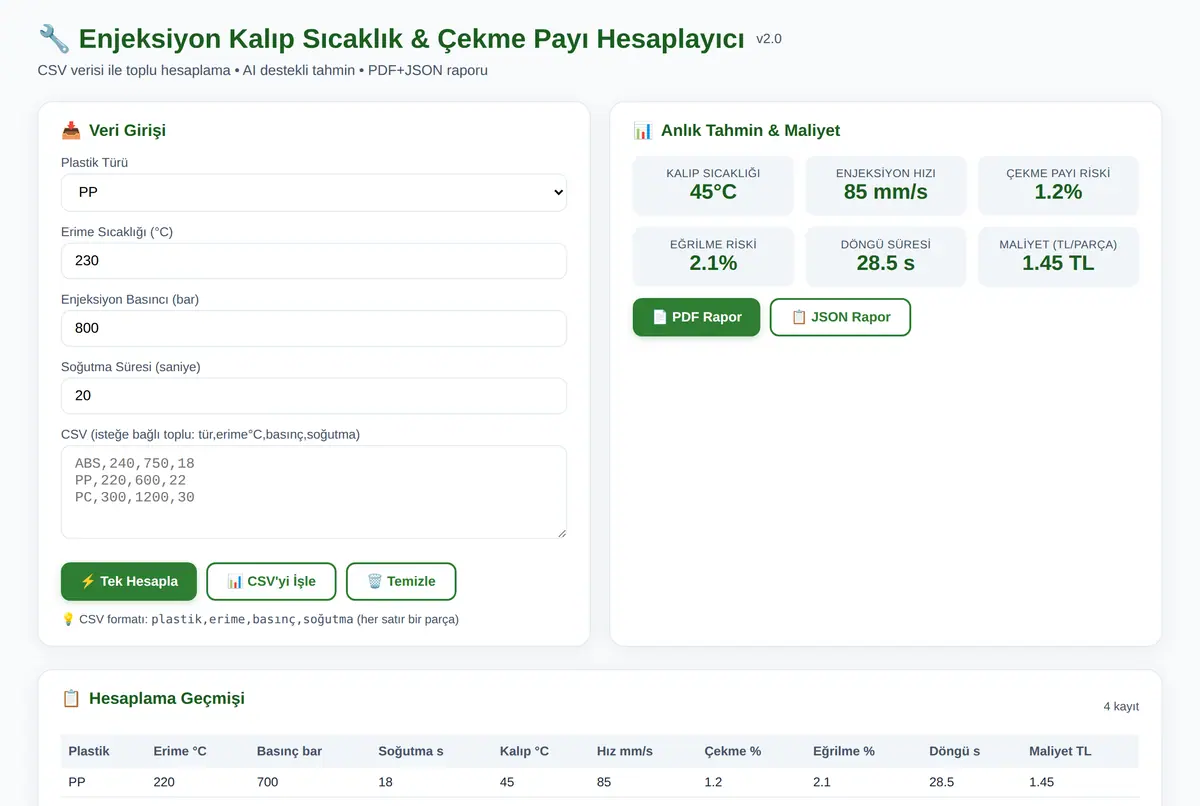Focus the Enjeksiyon Basıncı field with 800
The image size is (1200, 806).
click(314, 328)
